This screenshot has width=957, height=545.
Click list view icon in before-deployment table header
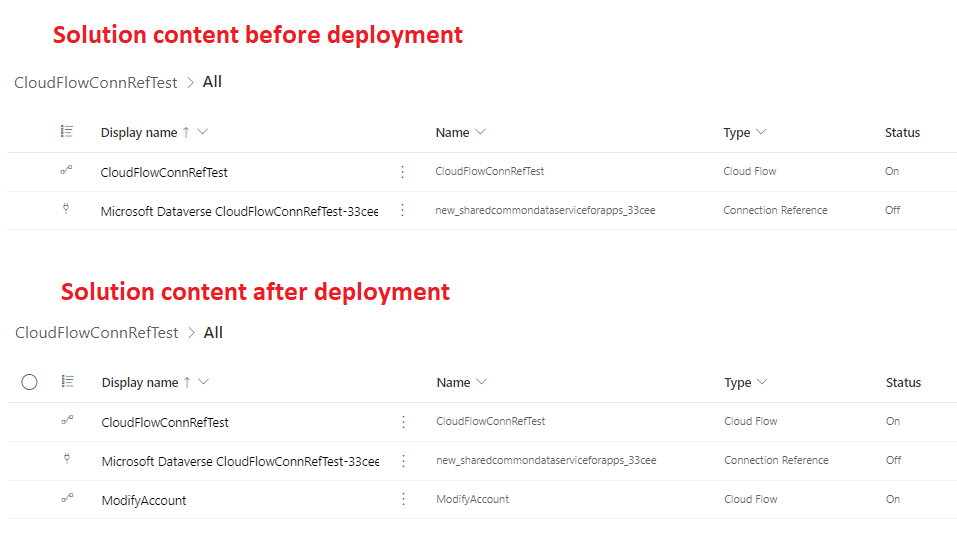(66, 132)
